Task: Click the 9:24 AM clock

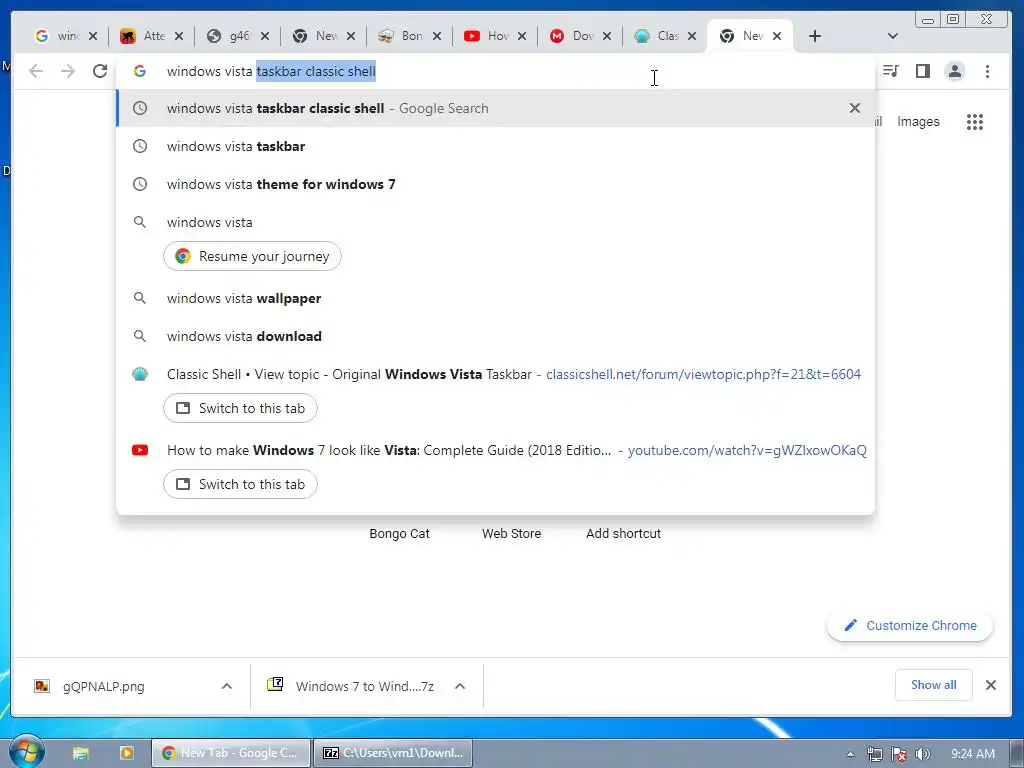Action: tap(972, 754)
